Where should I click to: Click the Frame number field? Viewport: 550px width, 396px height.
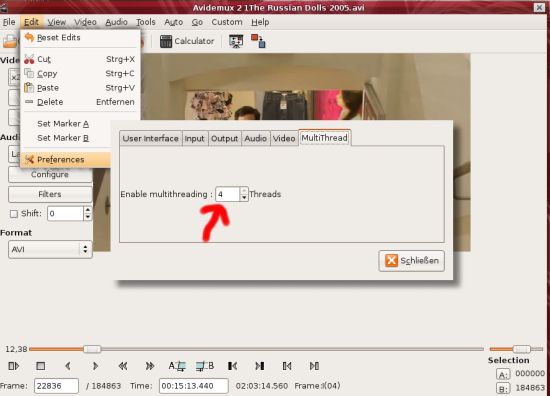pos(56,386)
